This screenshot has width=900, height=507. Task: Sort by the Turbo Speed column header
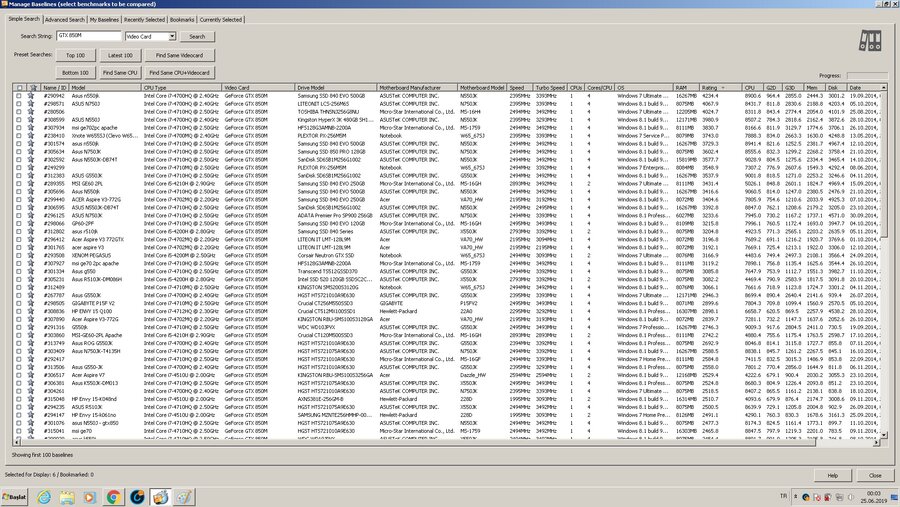[550, 88]
